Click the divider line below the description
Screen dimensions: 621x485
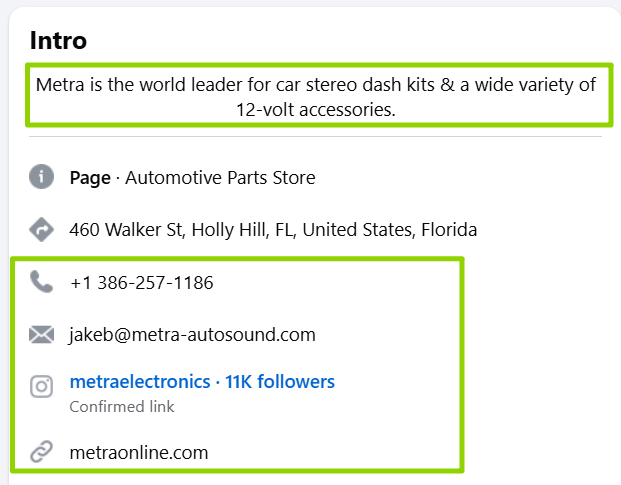(315, 136)
